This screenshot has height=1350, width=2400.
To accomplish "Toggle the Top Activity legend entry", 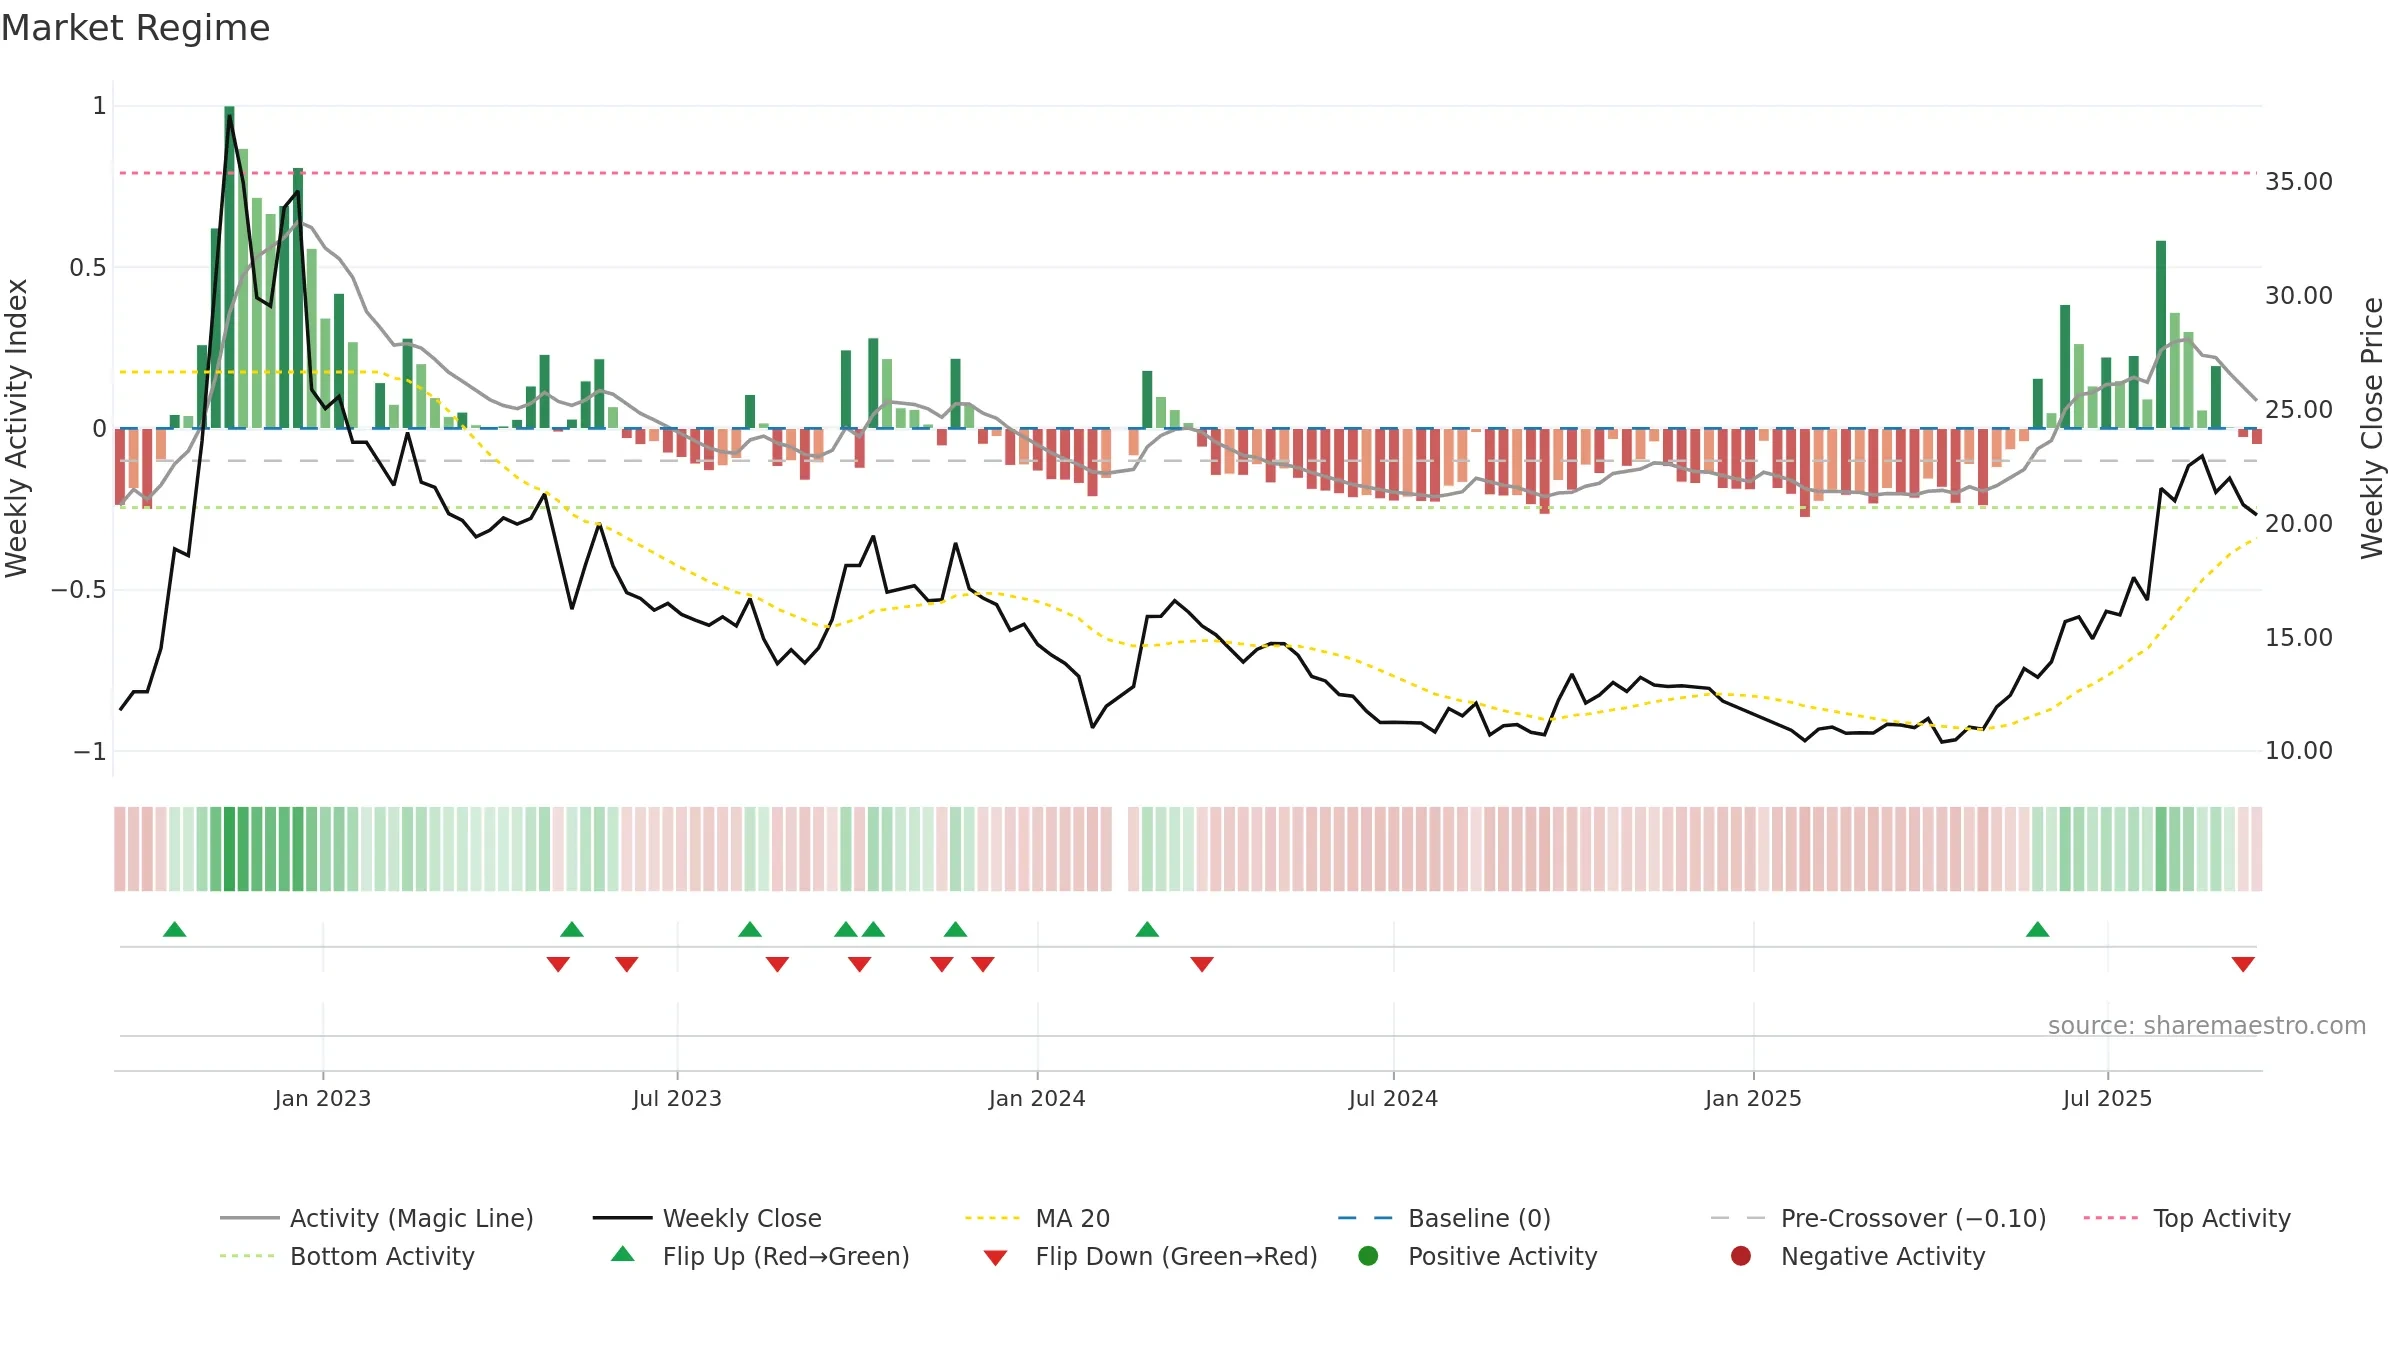I will tap(2187, 1218).
